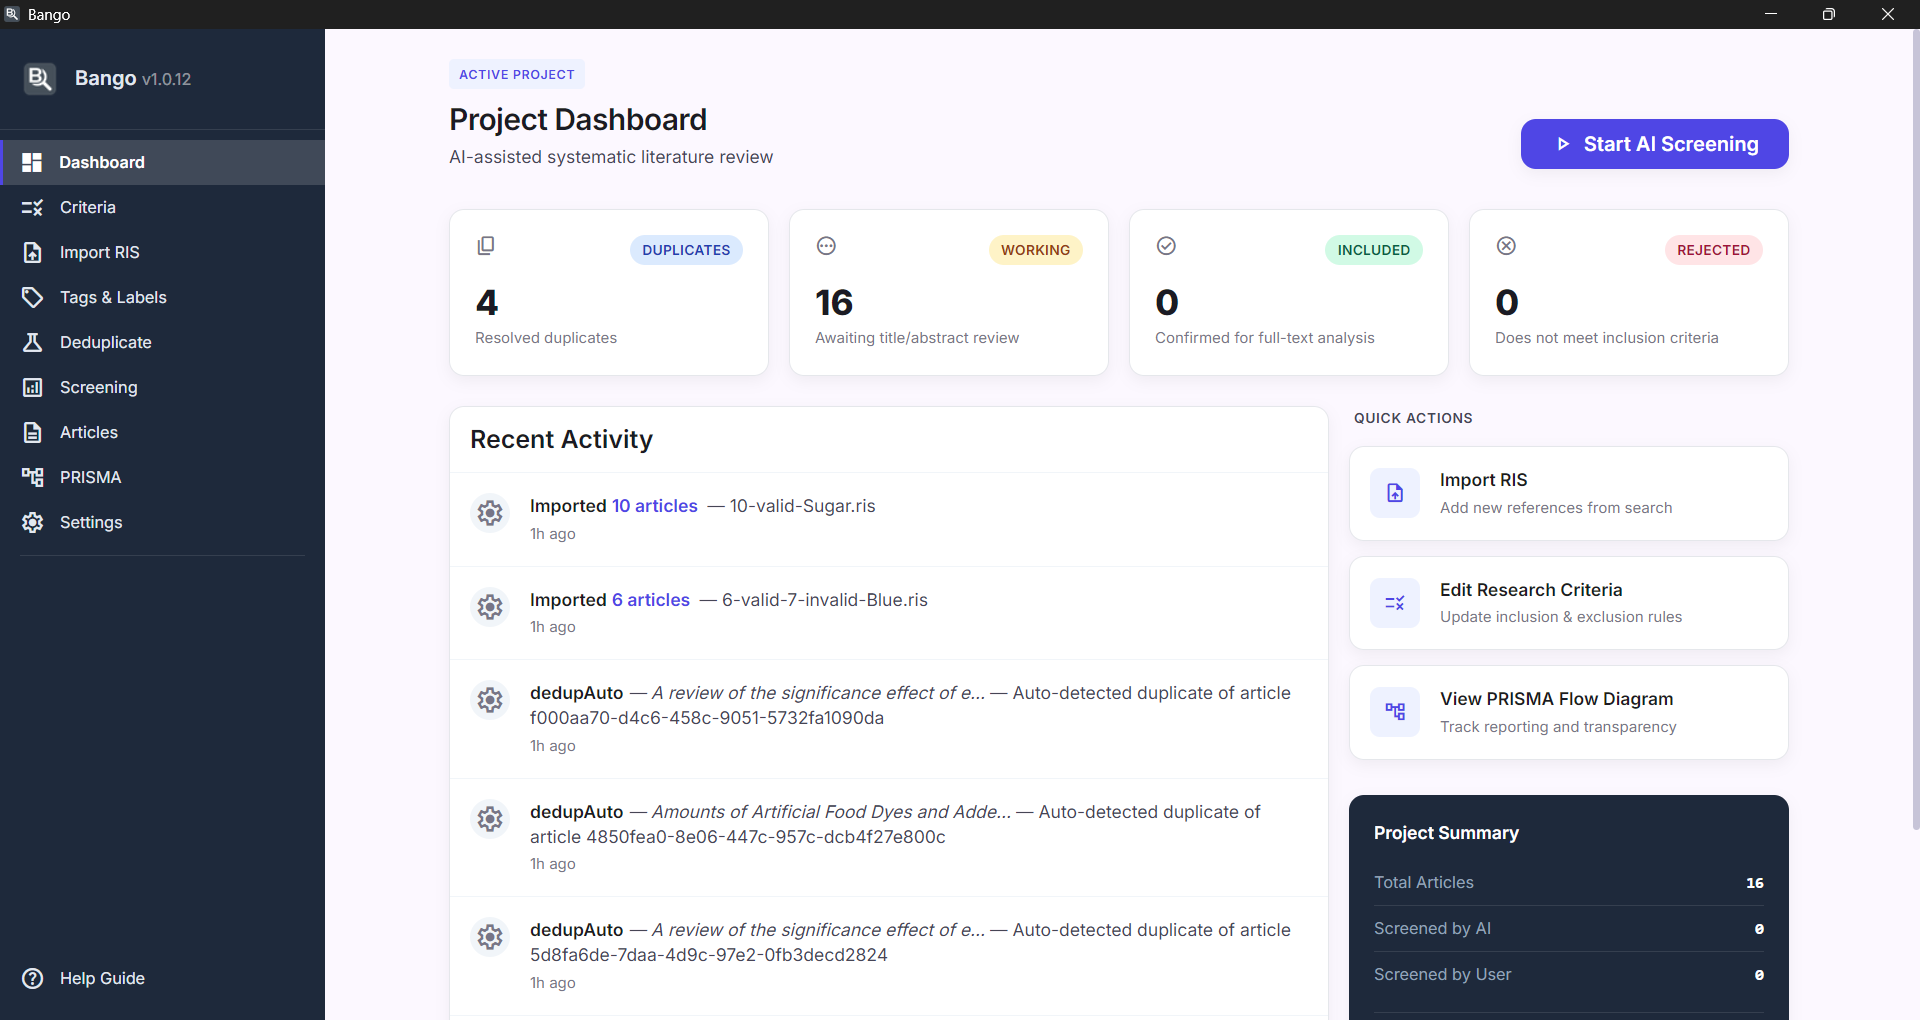Start AI Screening

(x=1654, y=144)
